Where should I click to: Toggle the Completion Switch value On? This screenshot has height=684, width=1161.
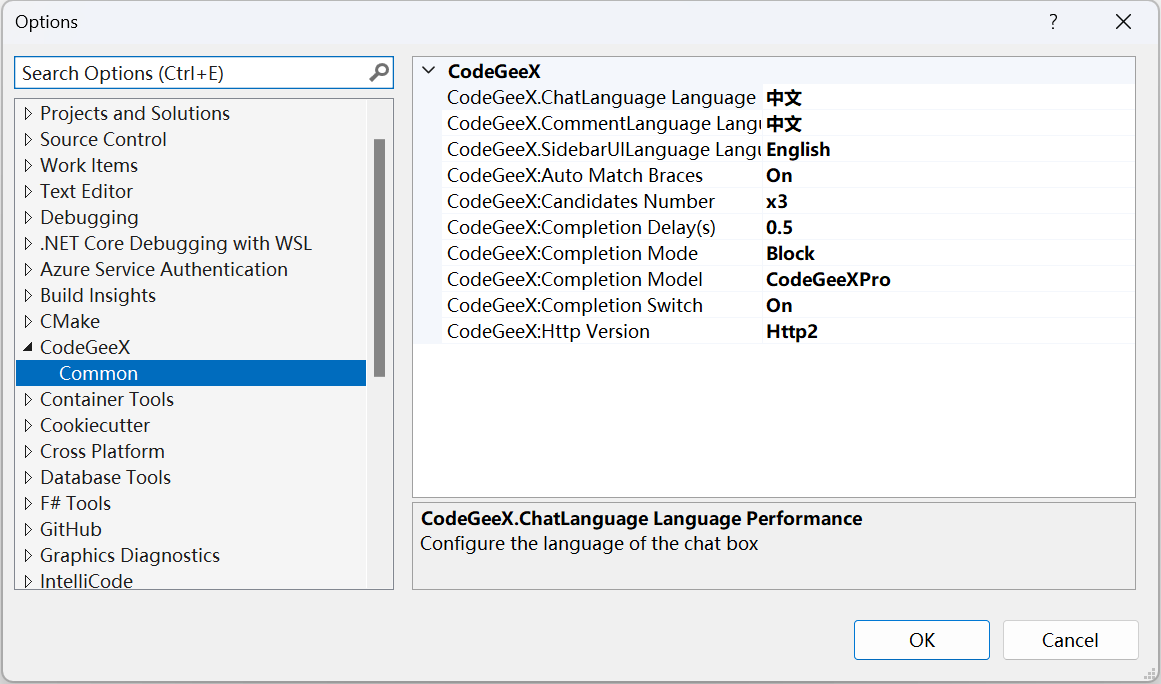tap(779, 305)
